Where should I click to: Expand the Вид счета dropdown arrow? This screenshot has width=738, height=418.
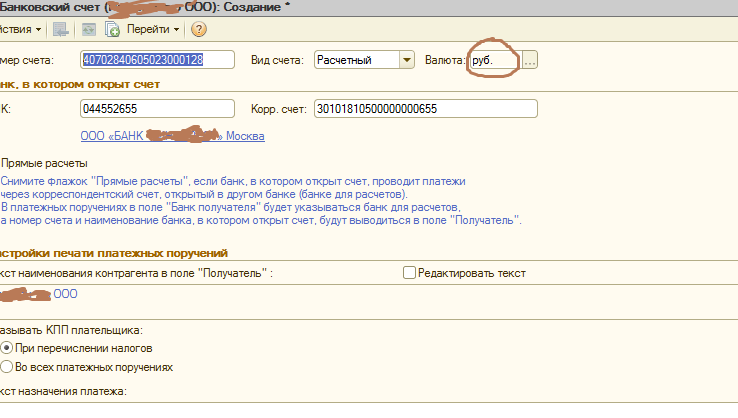407,60
